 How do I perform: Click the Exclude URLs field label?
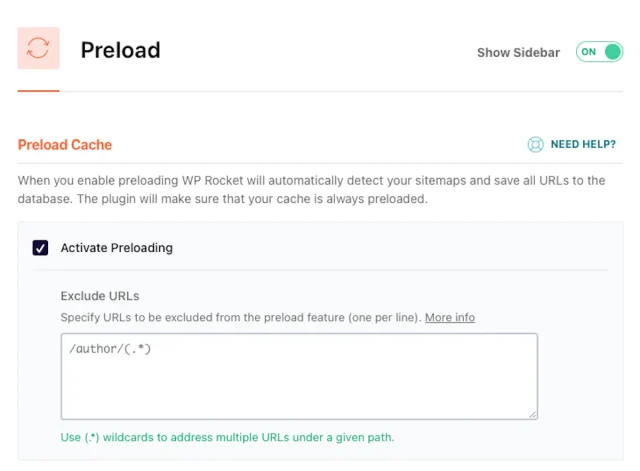[x=100, y=296]
